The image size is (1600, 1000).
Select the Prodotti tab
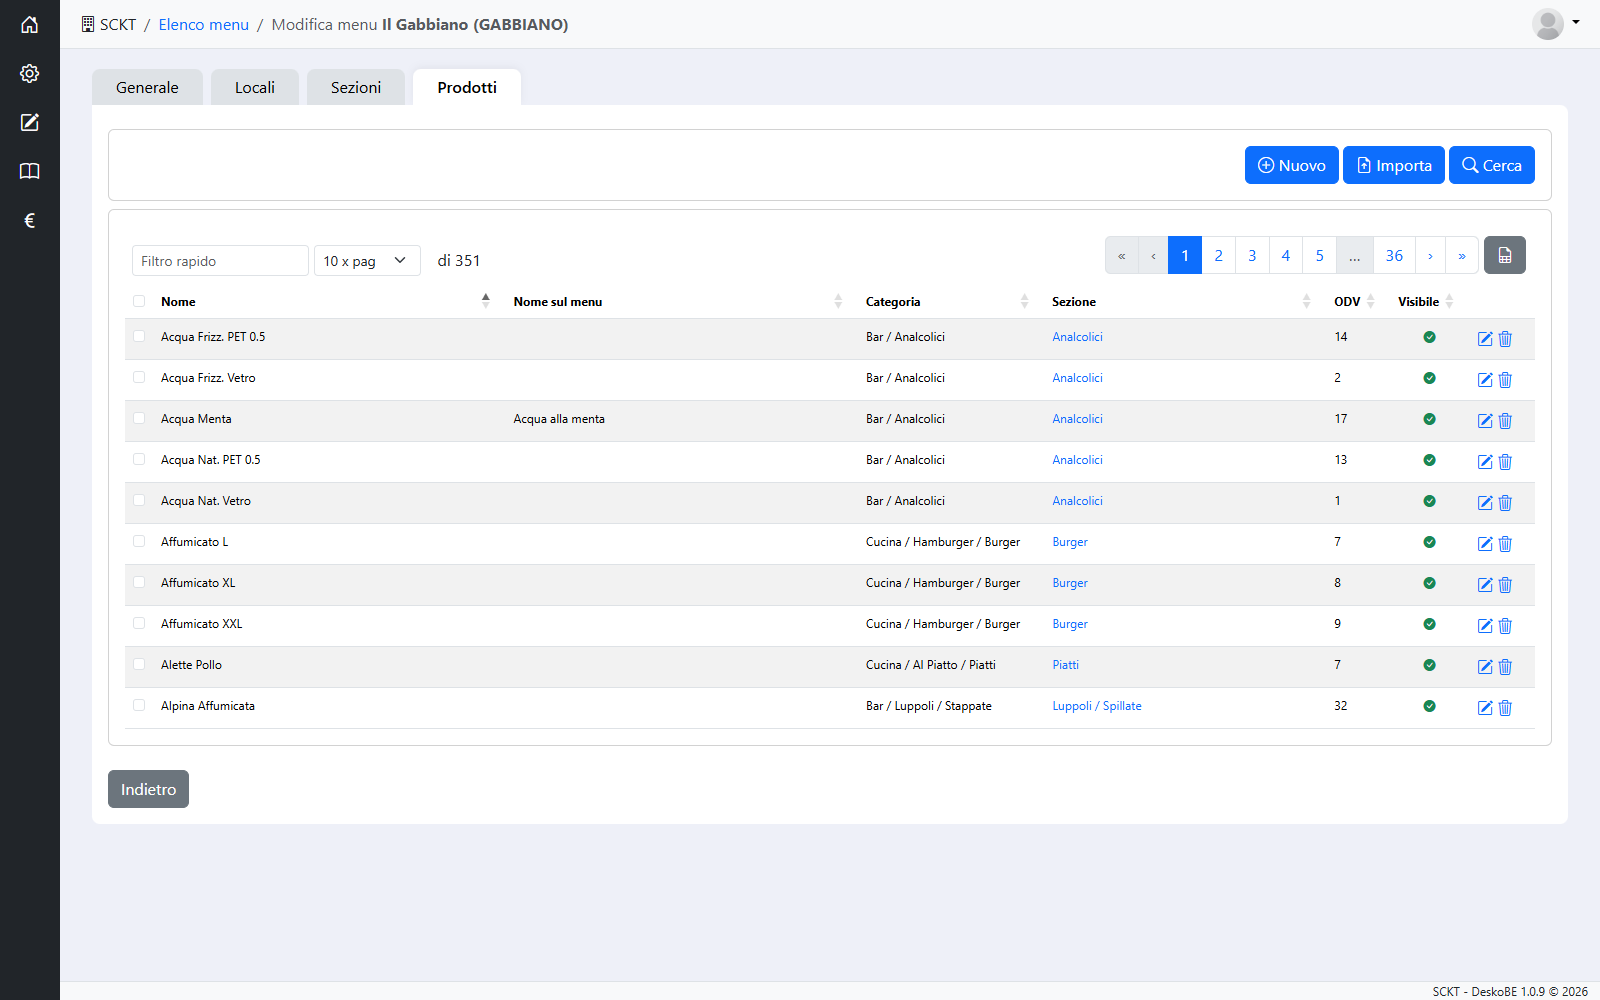click(467, 87)
